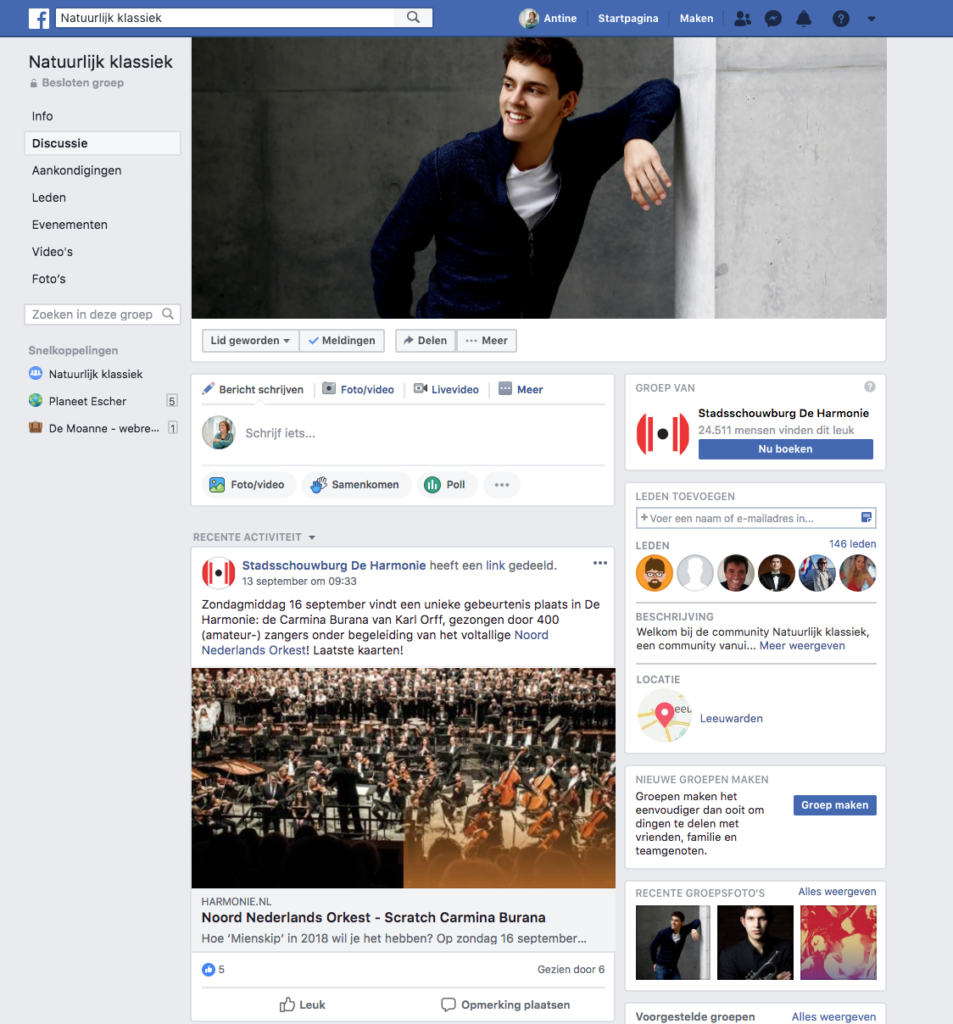This screenshot has height=1024, width=953.
Task: Open the Leeuwarden map thumbnail
Action: pyautogui.click(x=664, y=716)
